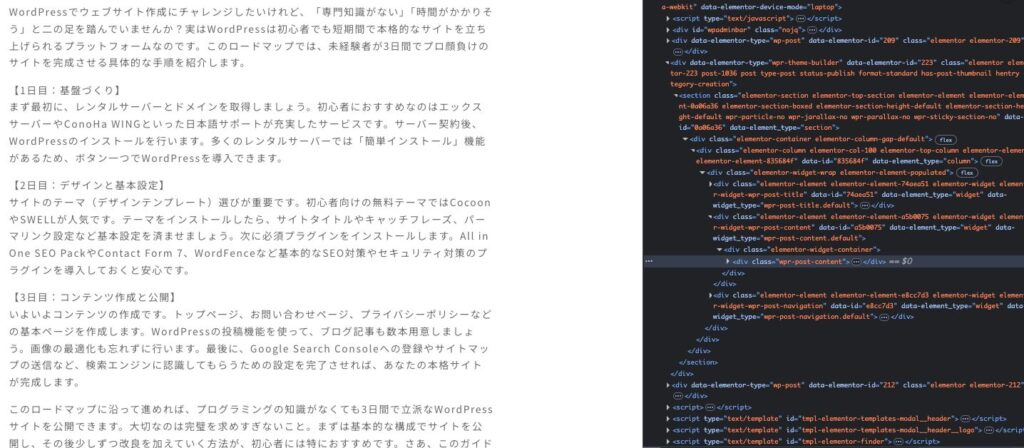Viewport: 1024px width, 448px height.
Task: Click the ellipsis in the header__logo script row
Action: 989,430
